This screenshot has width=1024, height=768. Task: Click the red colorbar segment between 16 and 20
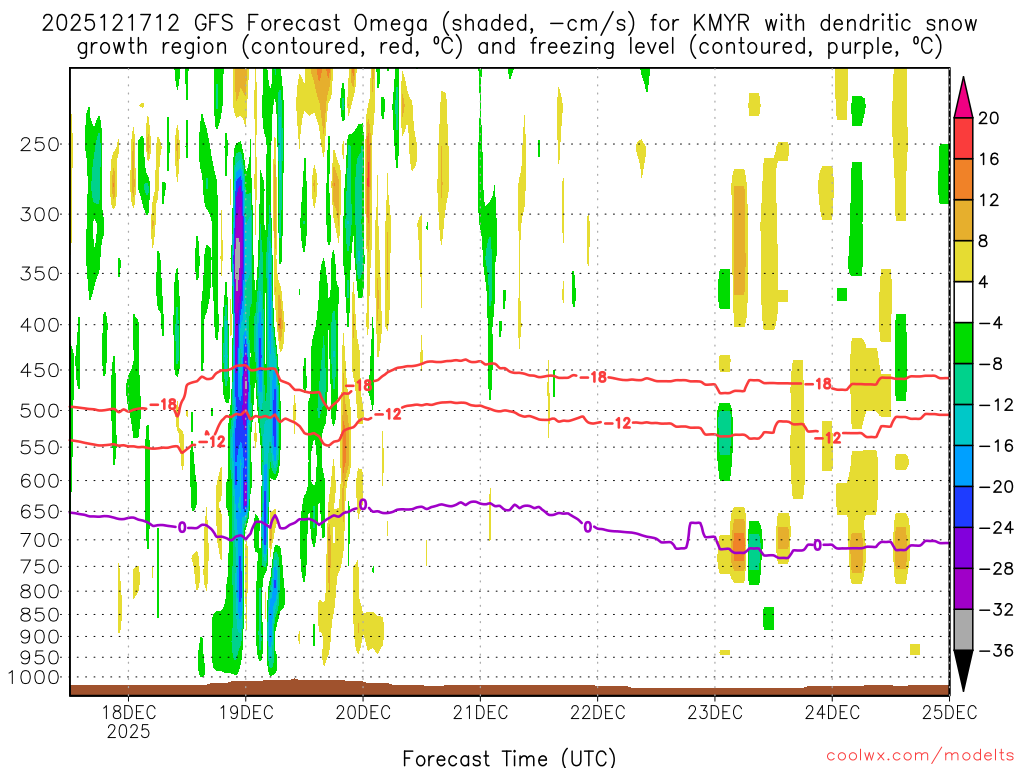tap(963, 138)
